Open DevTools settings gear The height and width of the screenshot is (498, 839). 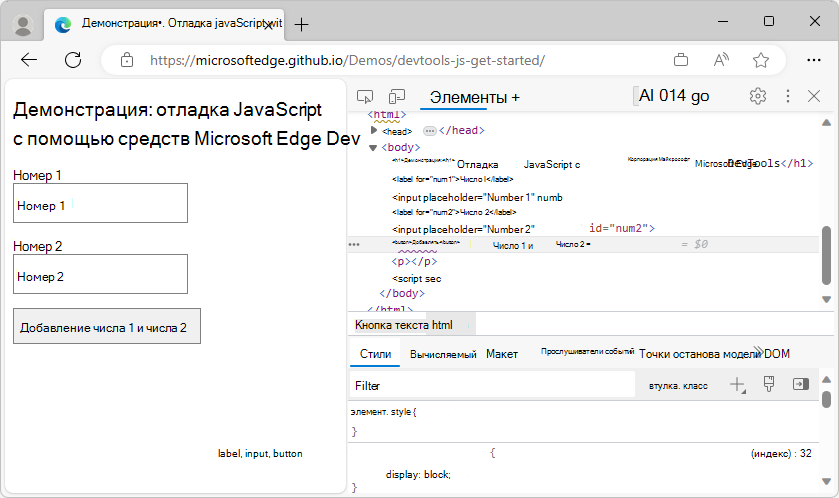point(758,96)
